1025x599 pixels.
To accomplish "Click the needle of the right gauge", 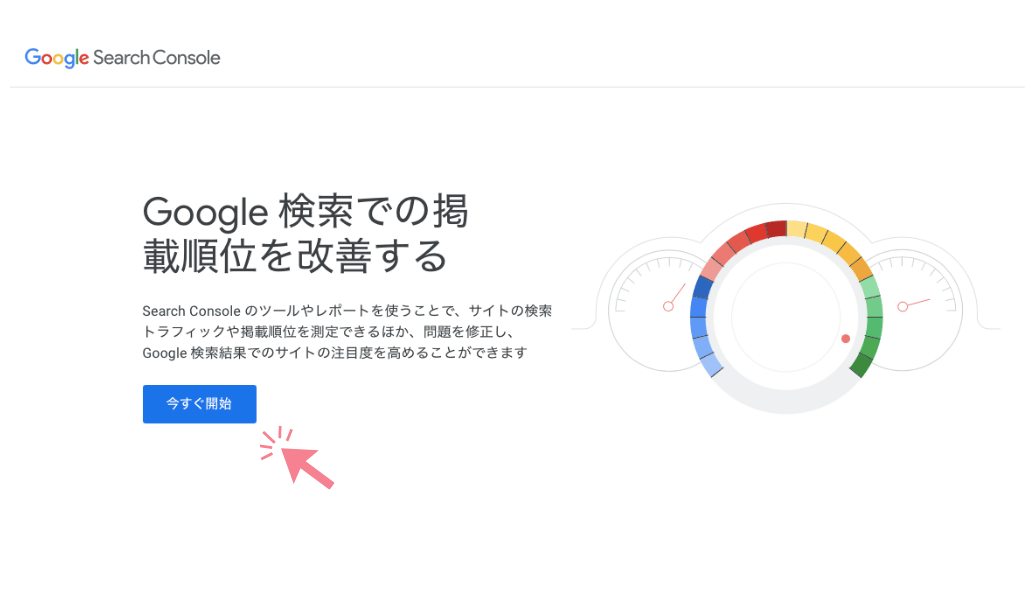I will pyautogui.click(x=916, y=302).
